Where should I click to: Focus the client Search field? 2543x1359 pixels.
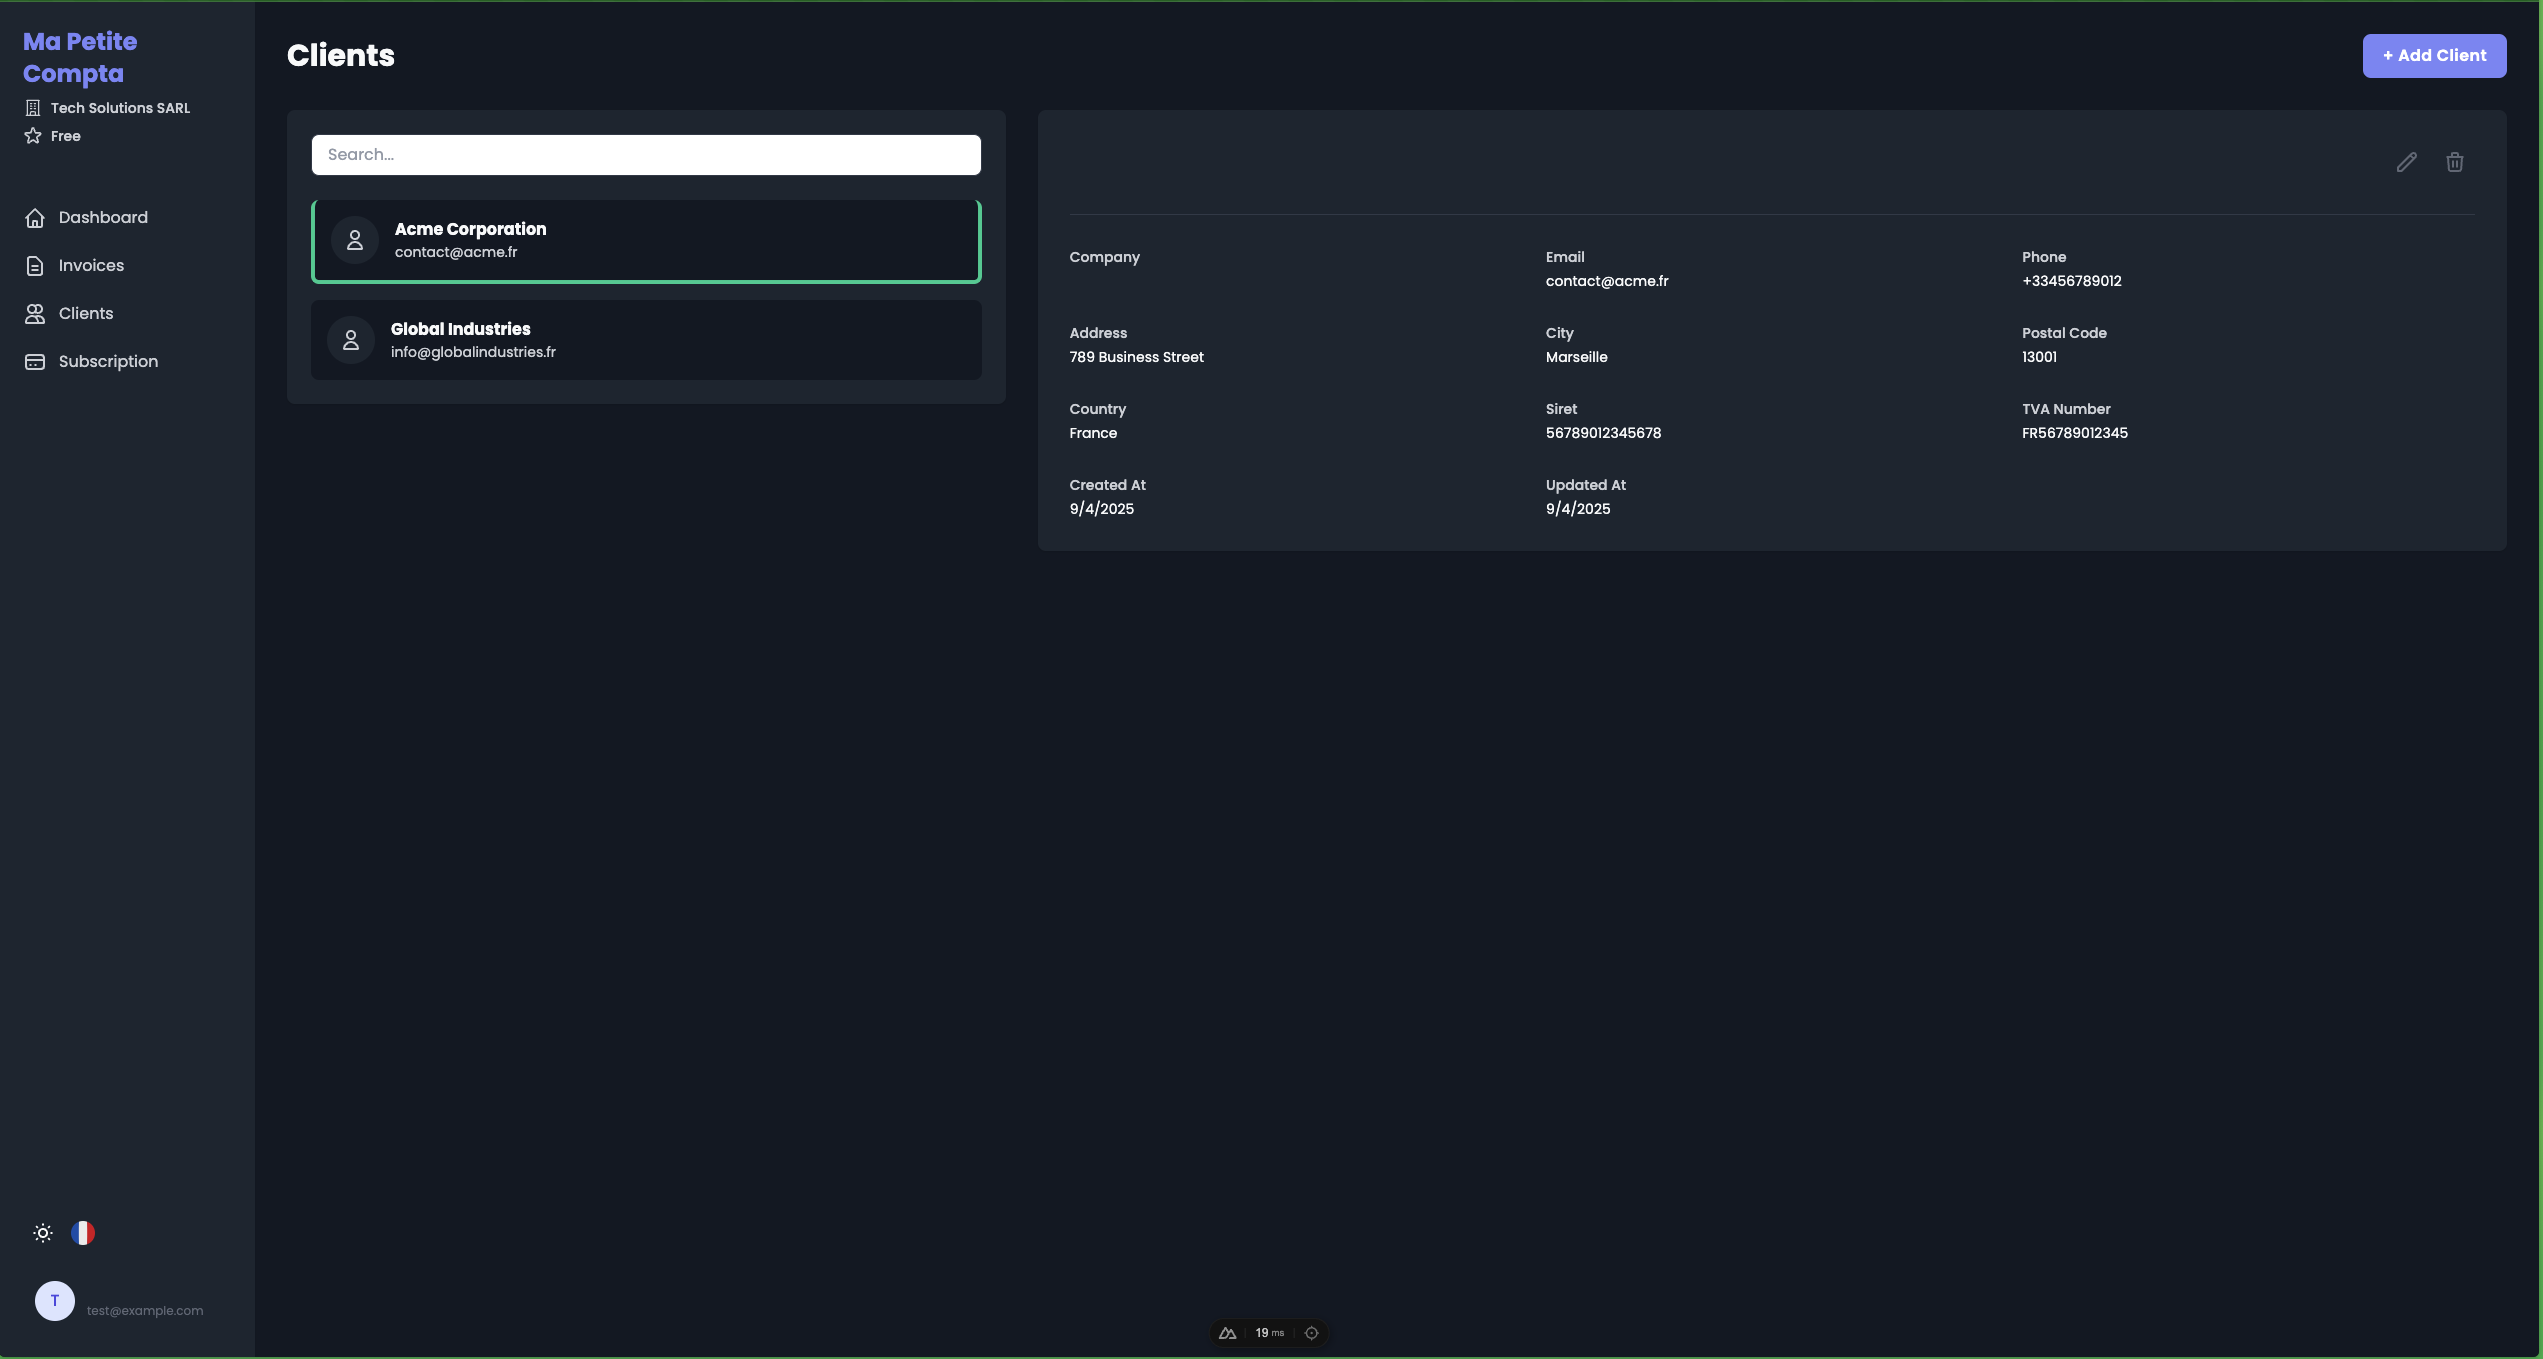[646, 155]
